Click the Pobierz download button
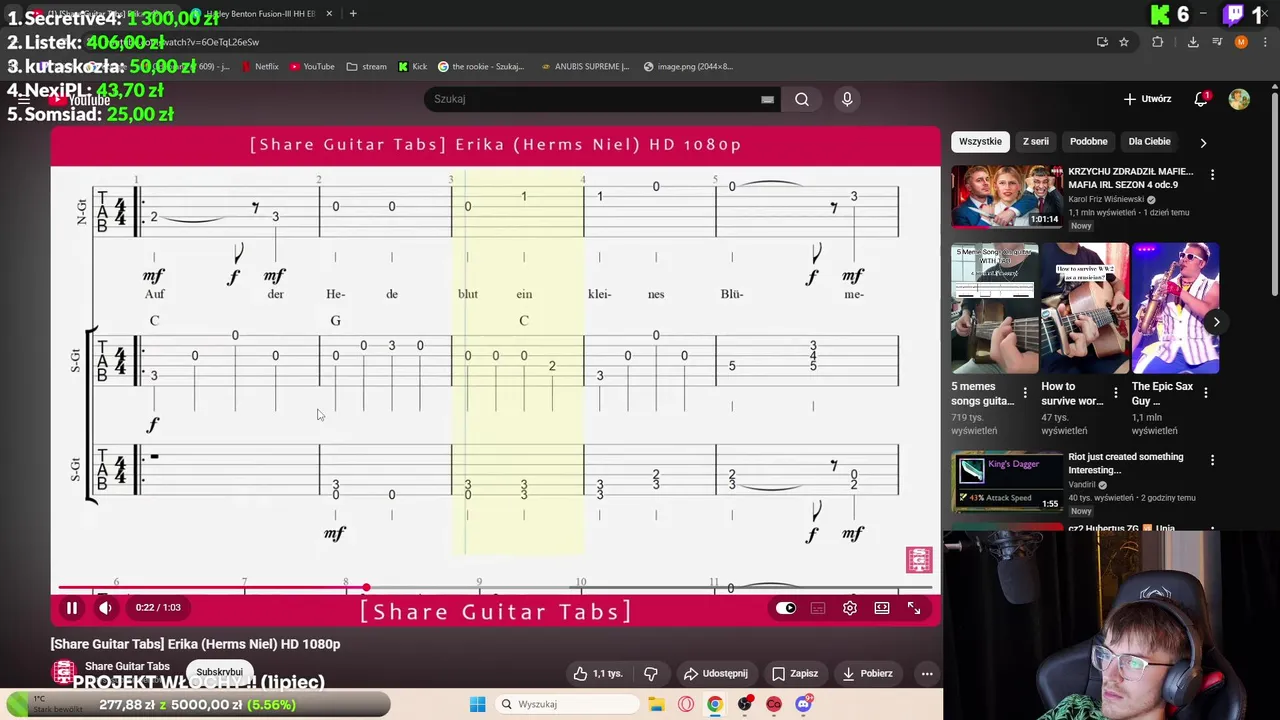 (866, 673)
